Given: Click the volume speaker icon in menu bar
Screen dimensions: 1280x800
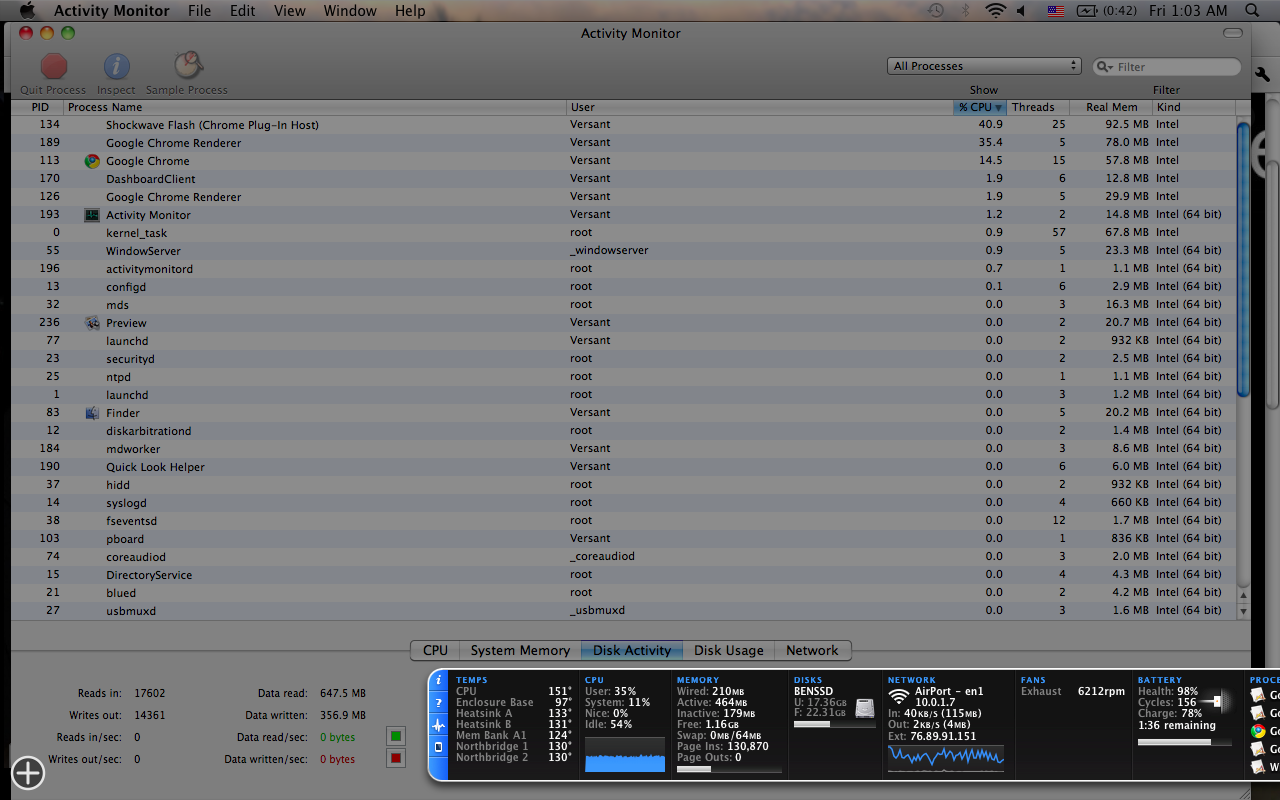Looking at the screenshot, I should [1022, 11].
